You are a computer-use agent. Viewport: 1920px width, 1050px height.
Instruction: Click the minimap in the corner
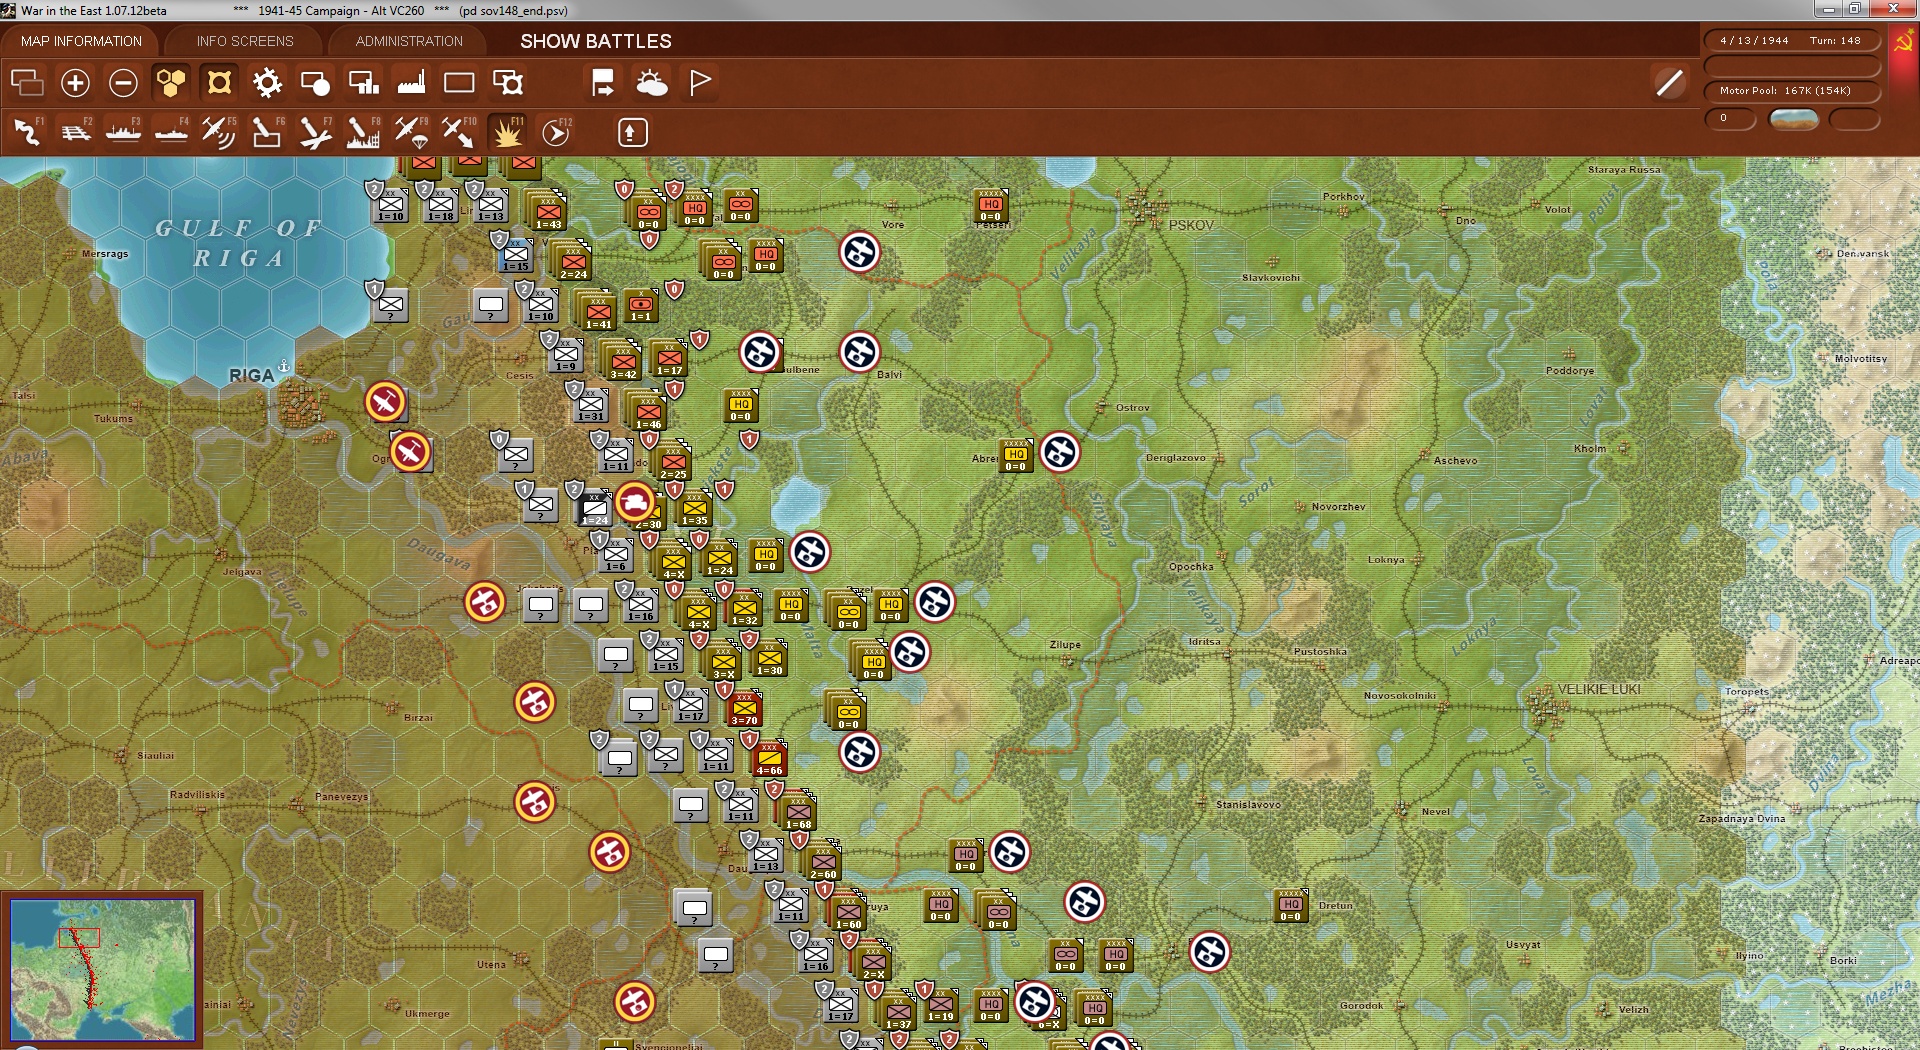coord(102,969)
